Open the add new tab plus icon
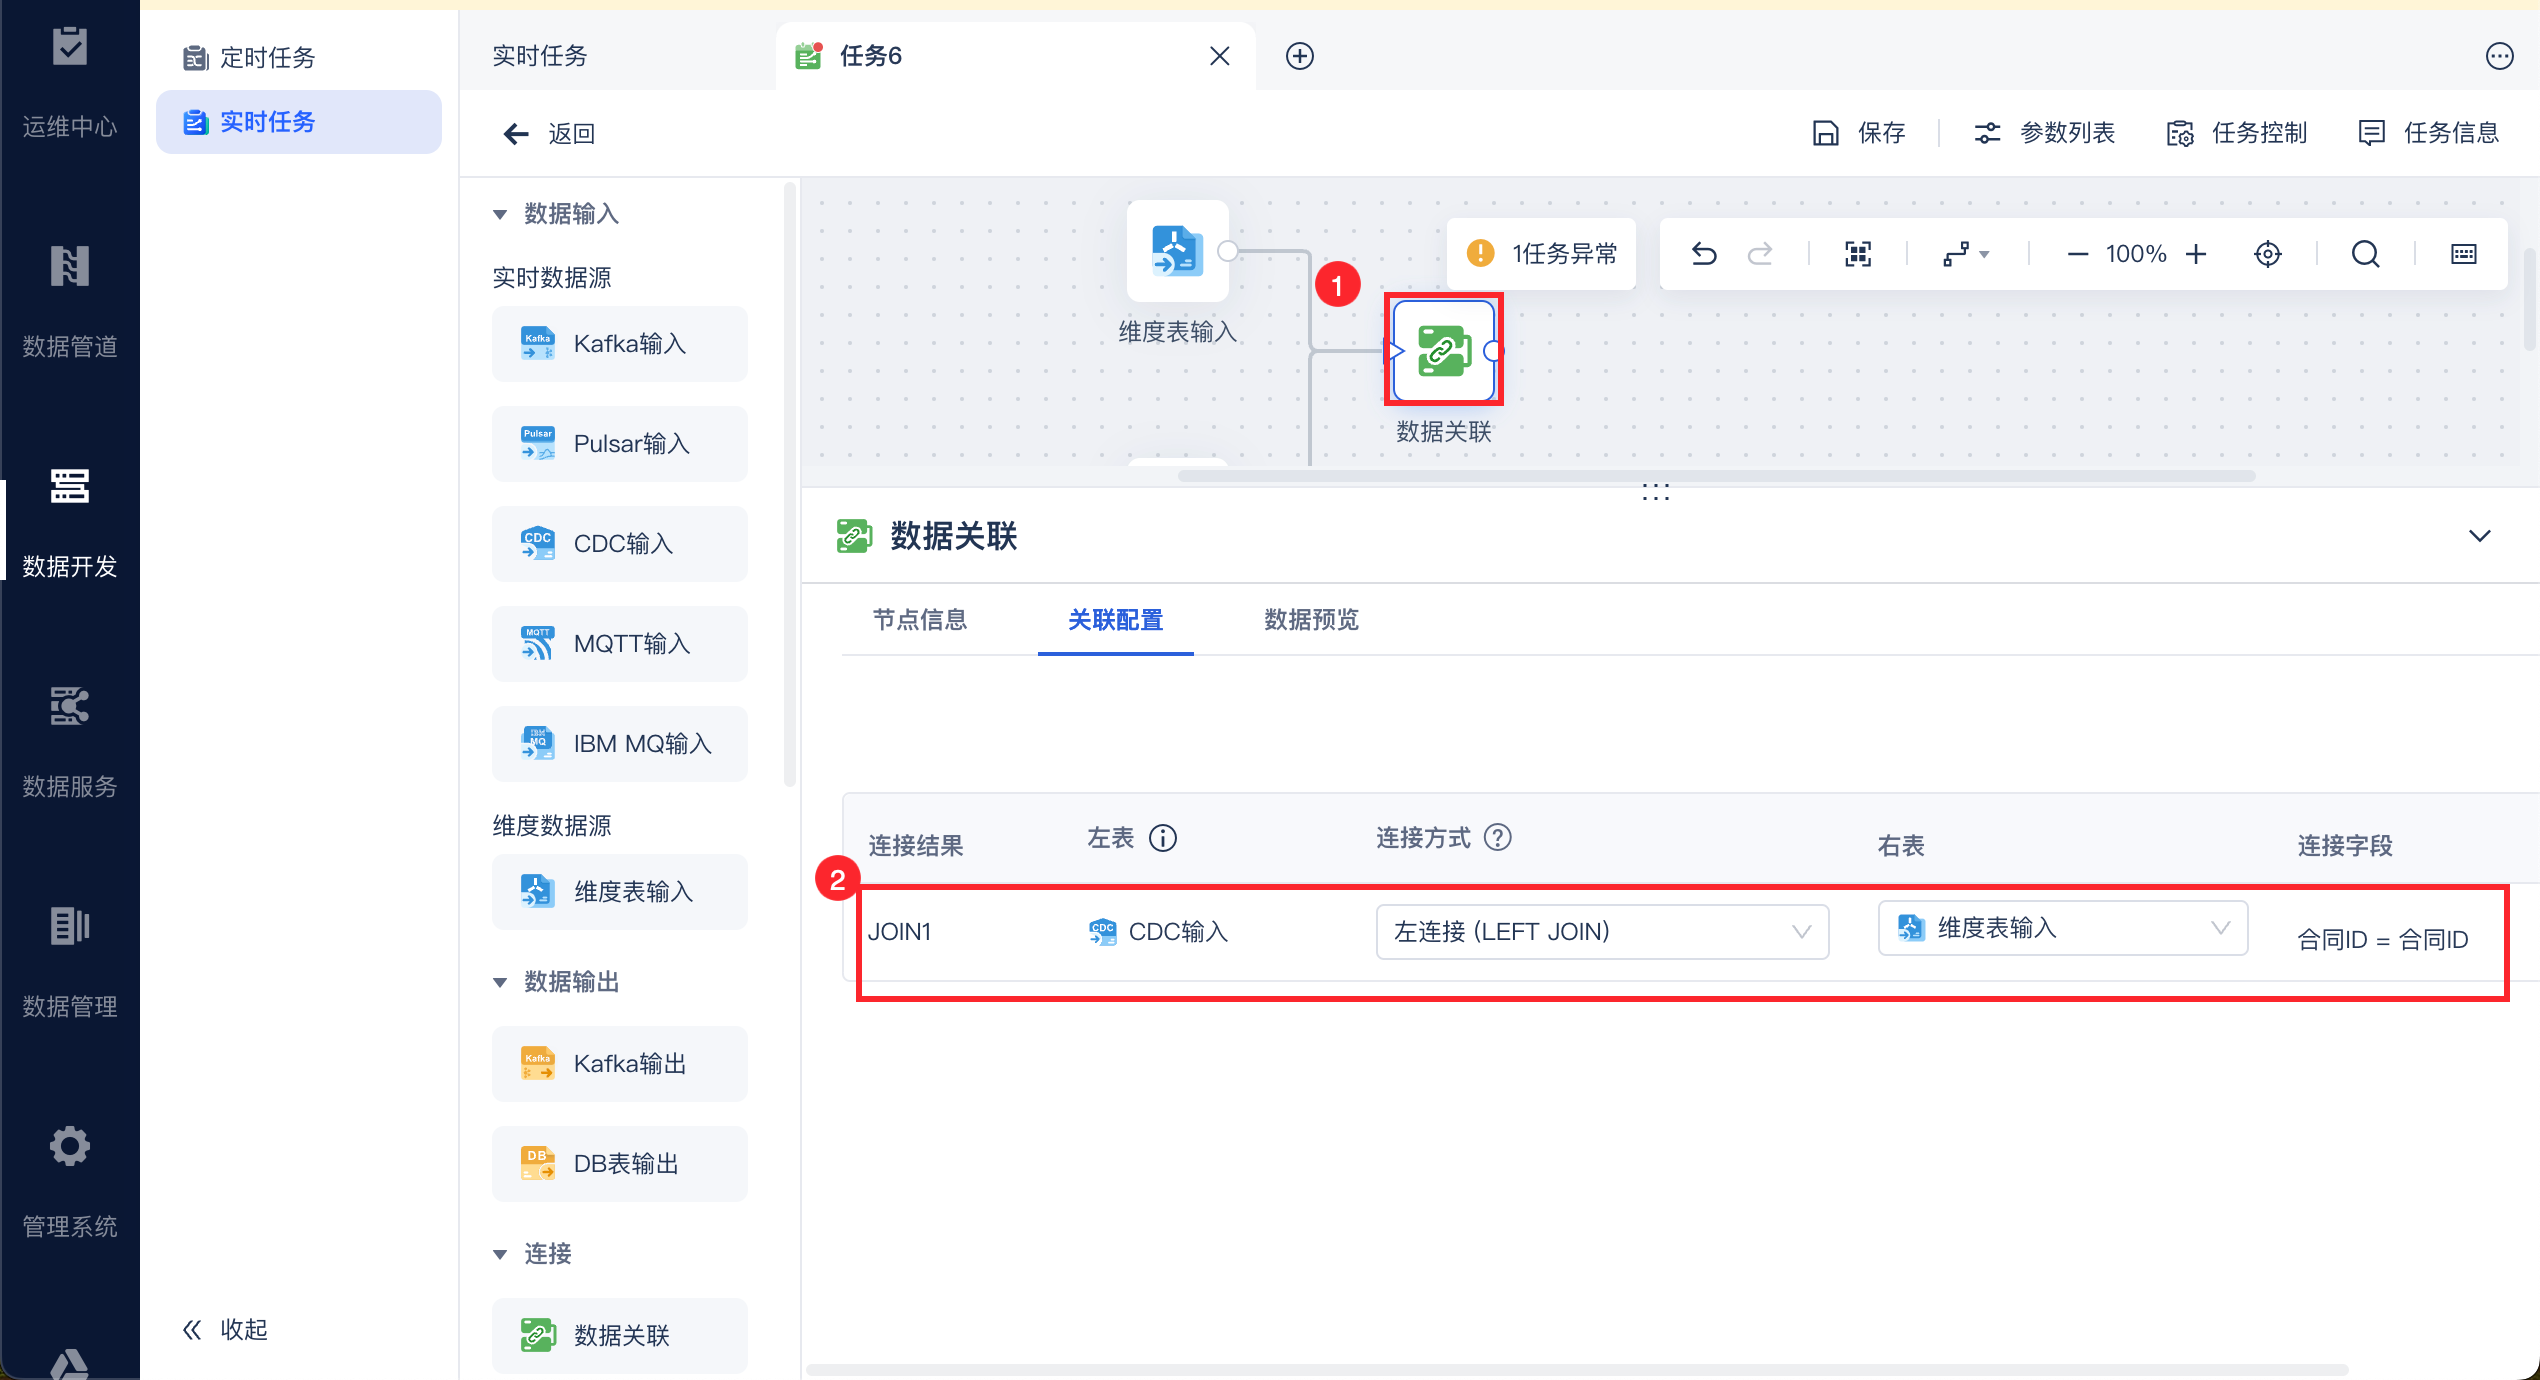This screenshot has height=1380, width=2540. coord(1299,56)
